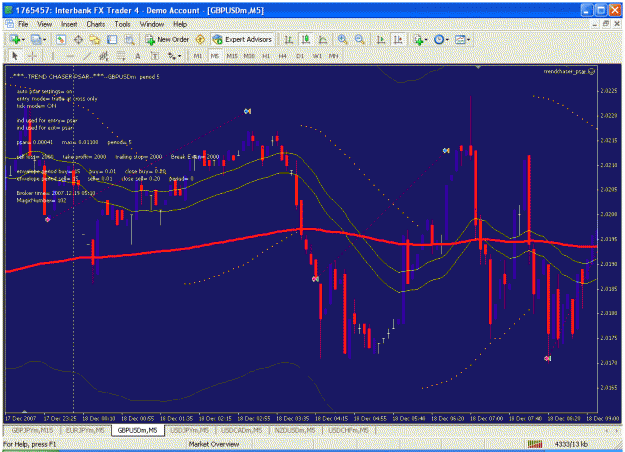Select the Trendline drawing tool
The image size is (625, 452).
point(87,56)
